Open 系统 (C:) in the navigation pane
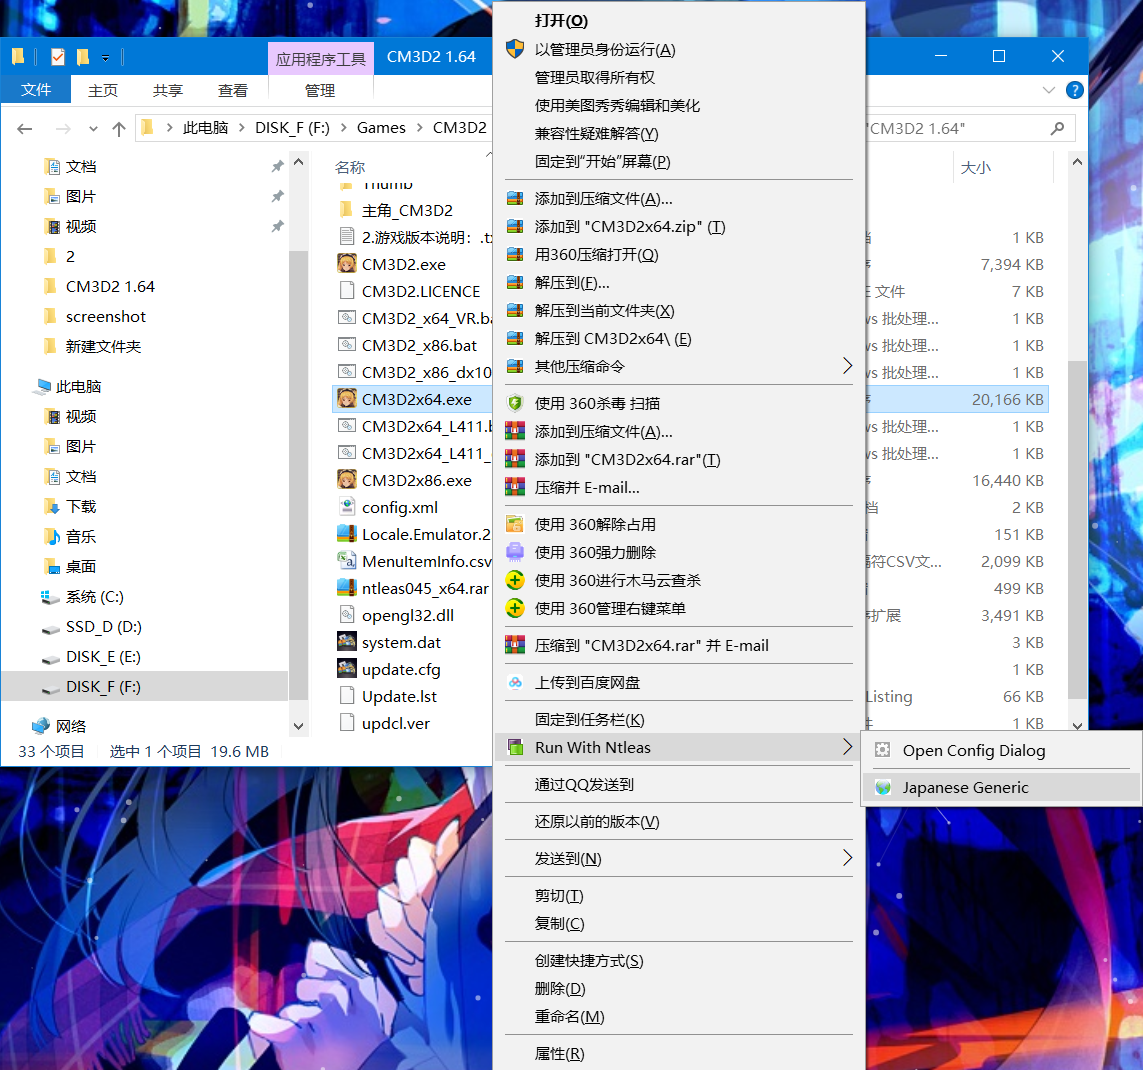Screen dimensions: 1143x1070 pyautogui.click(x=95, y=597)
